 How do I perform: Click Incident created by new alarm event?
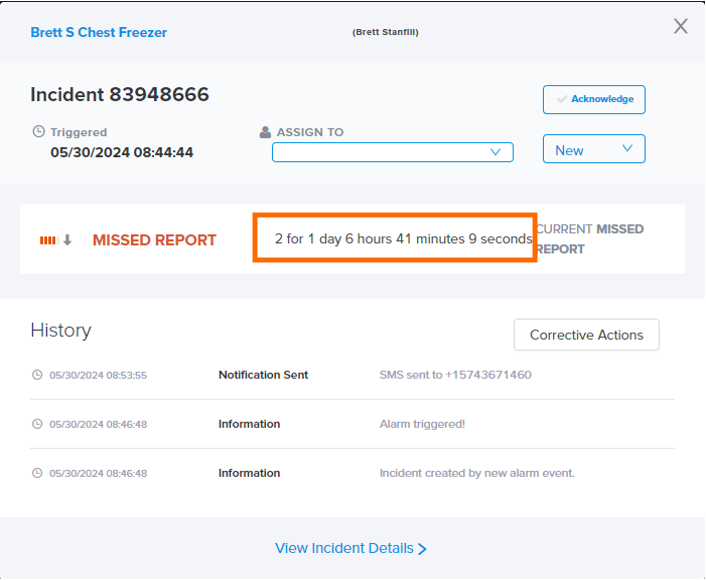[x=477, y=473]
